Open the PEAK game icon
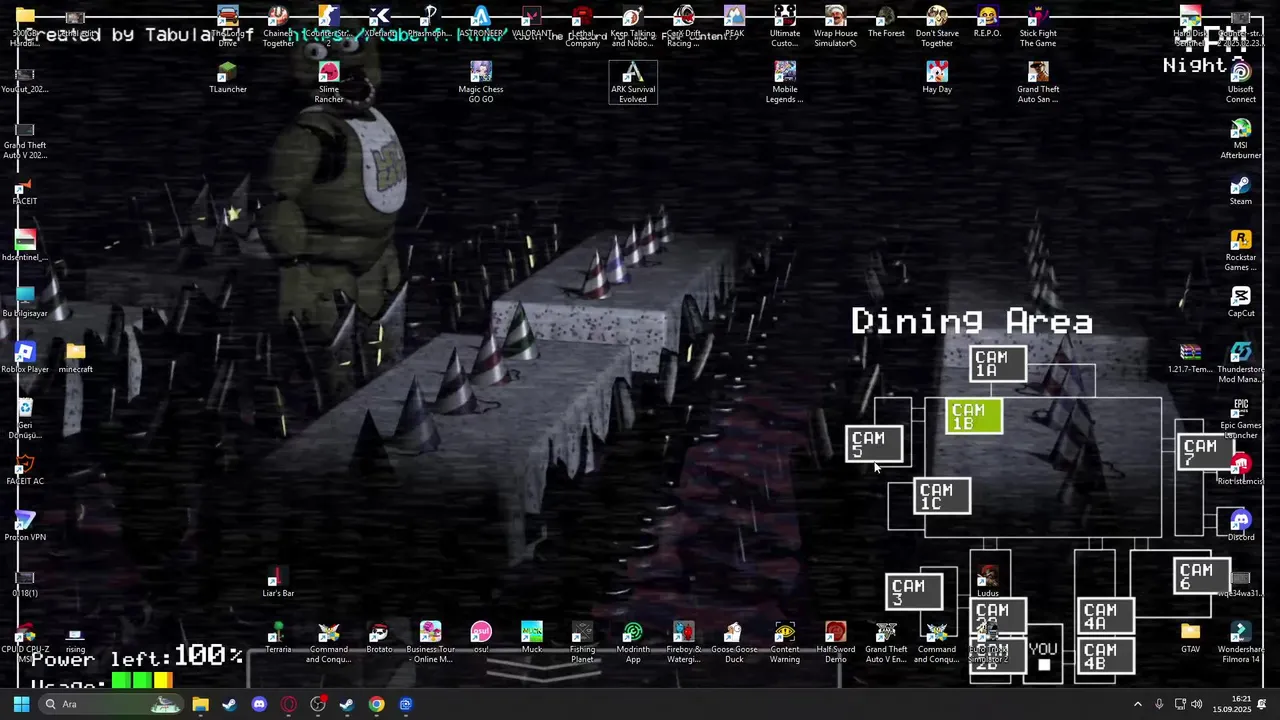The width and height of the screenshot is (1280, 720). tap(734, 22)
